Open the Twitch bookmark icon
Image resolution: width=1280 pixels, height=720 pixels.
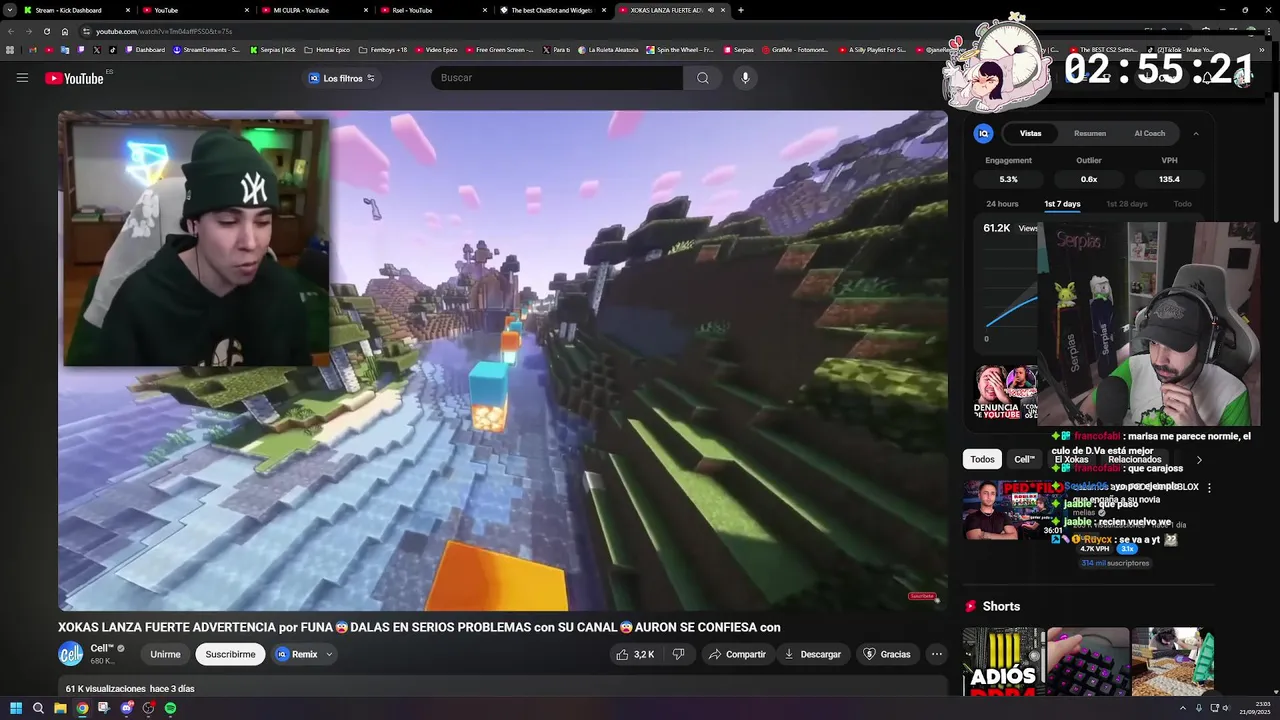81,49
